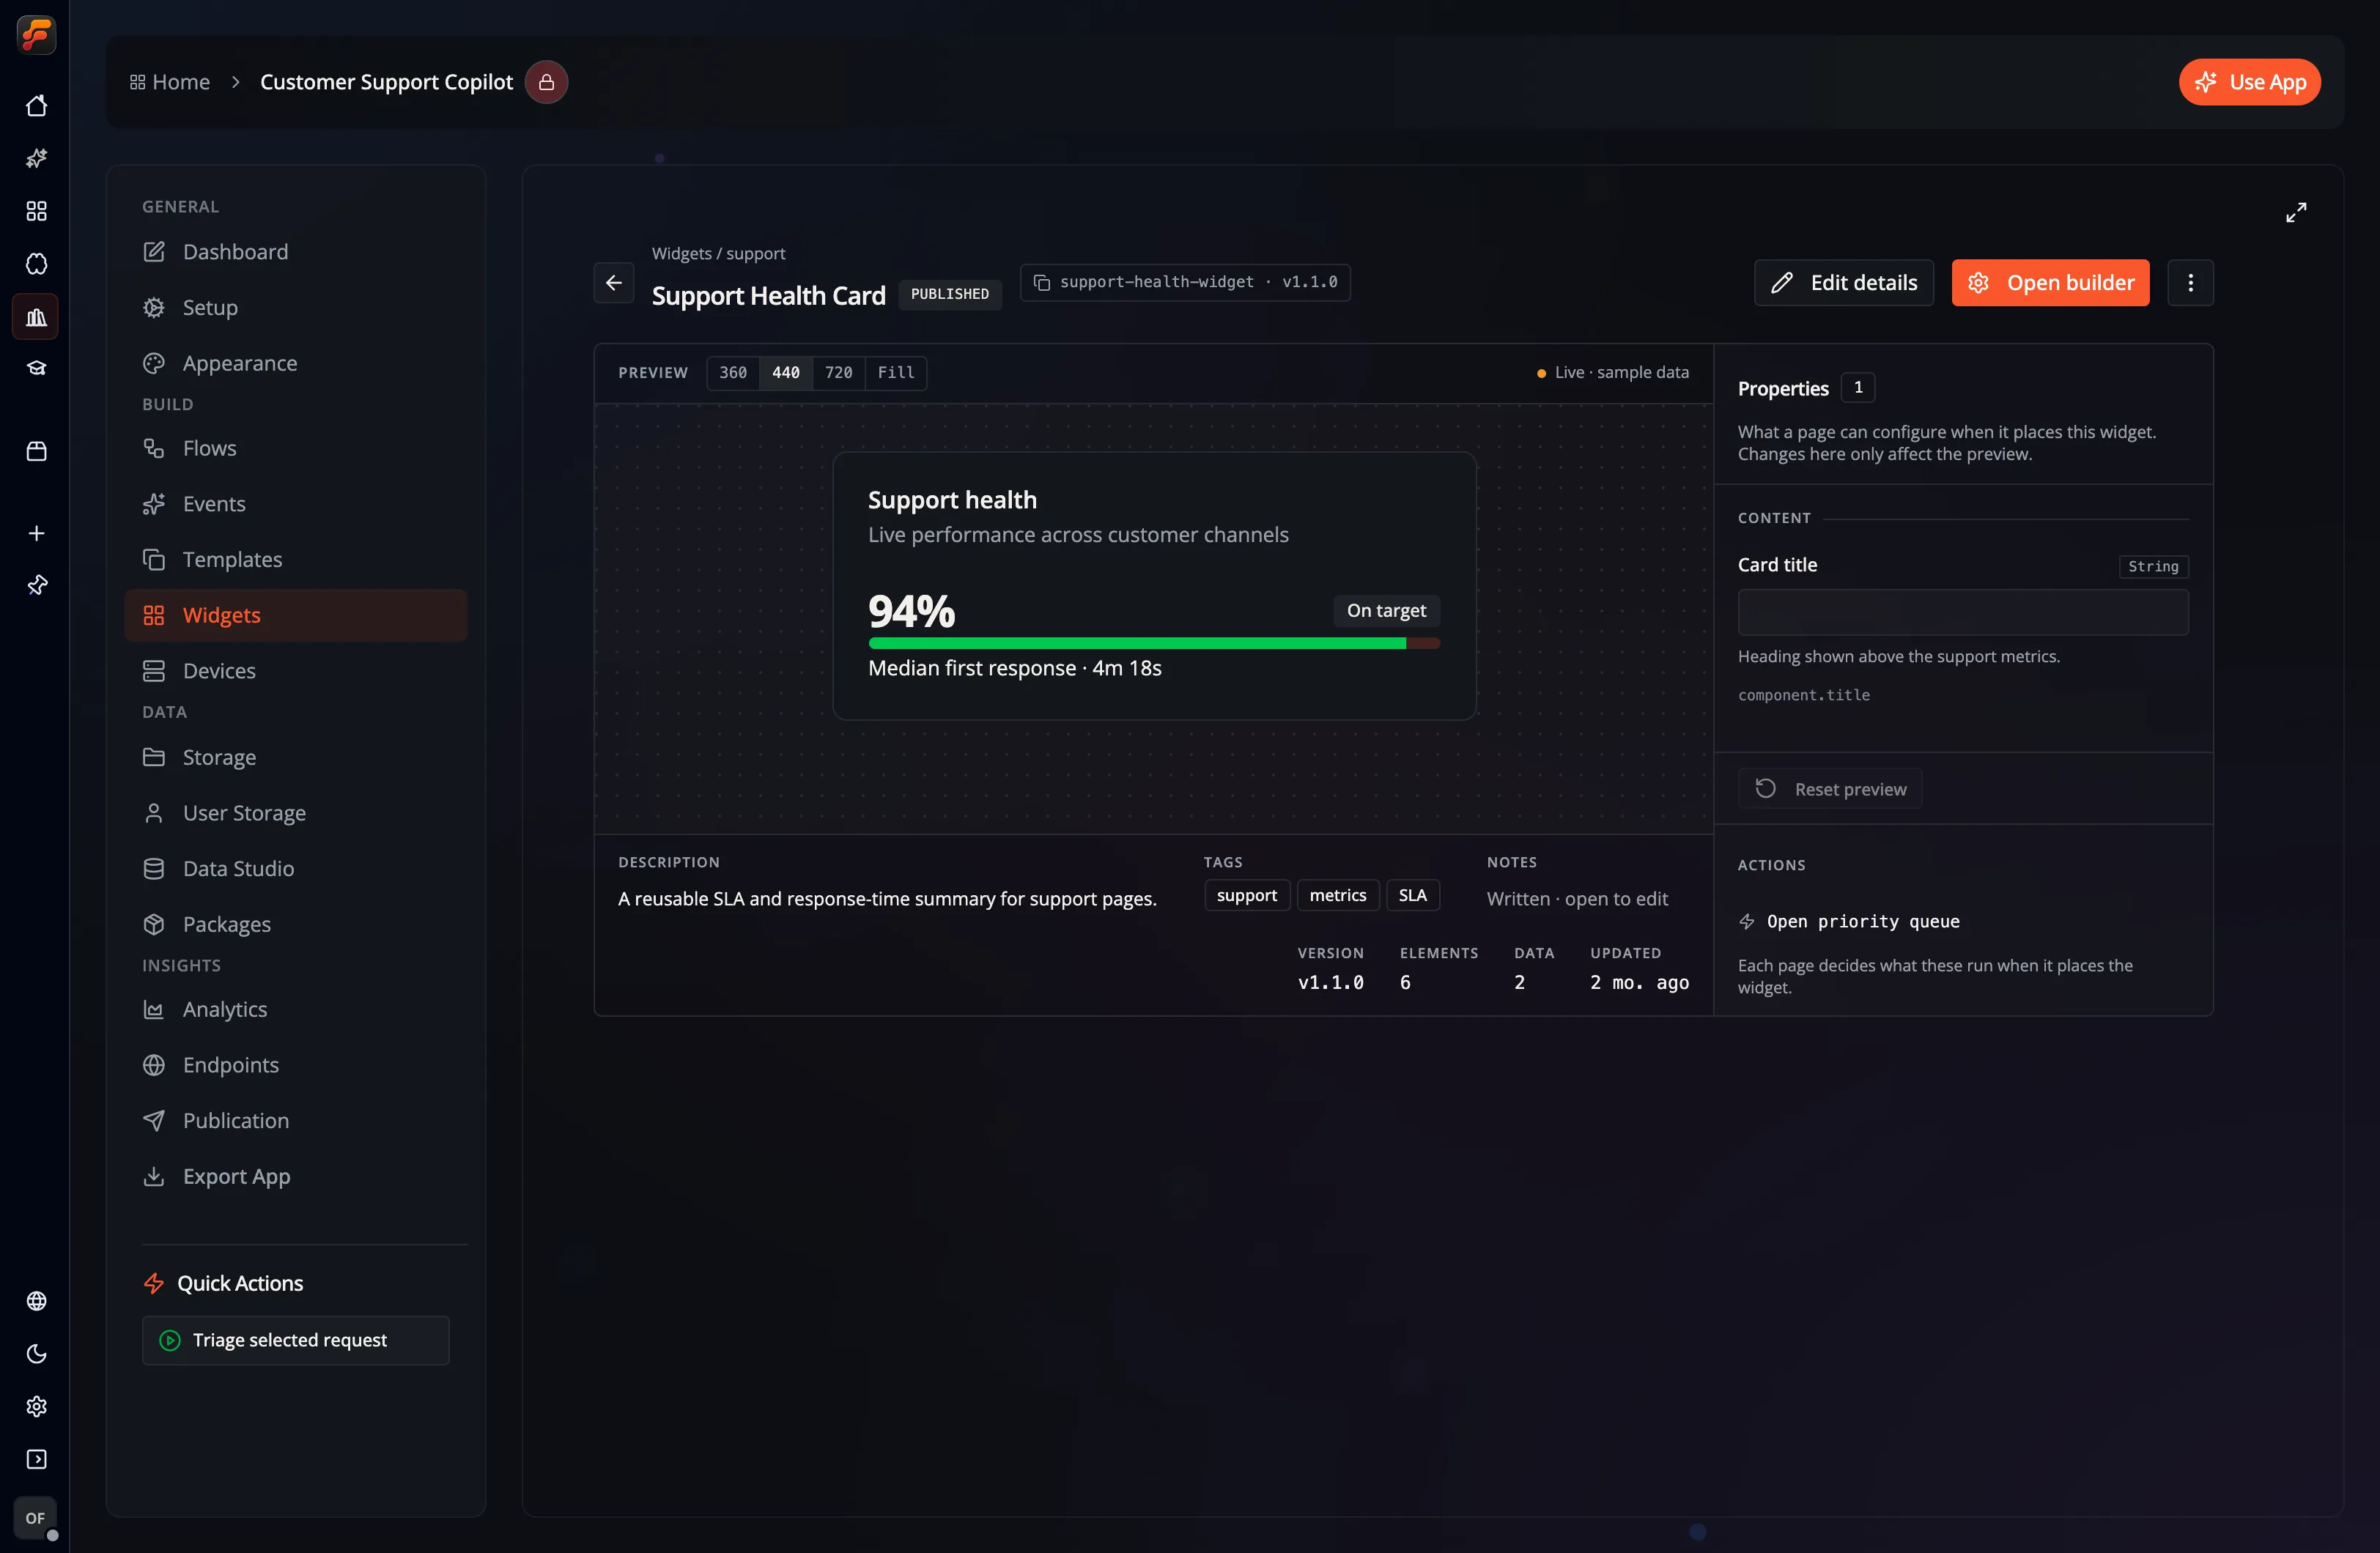Screen dimensions: 2380x1553
Task: Open the OF user avatar
Action: (x=36, y=1518)
